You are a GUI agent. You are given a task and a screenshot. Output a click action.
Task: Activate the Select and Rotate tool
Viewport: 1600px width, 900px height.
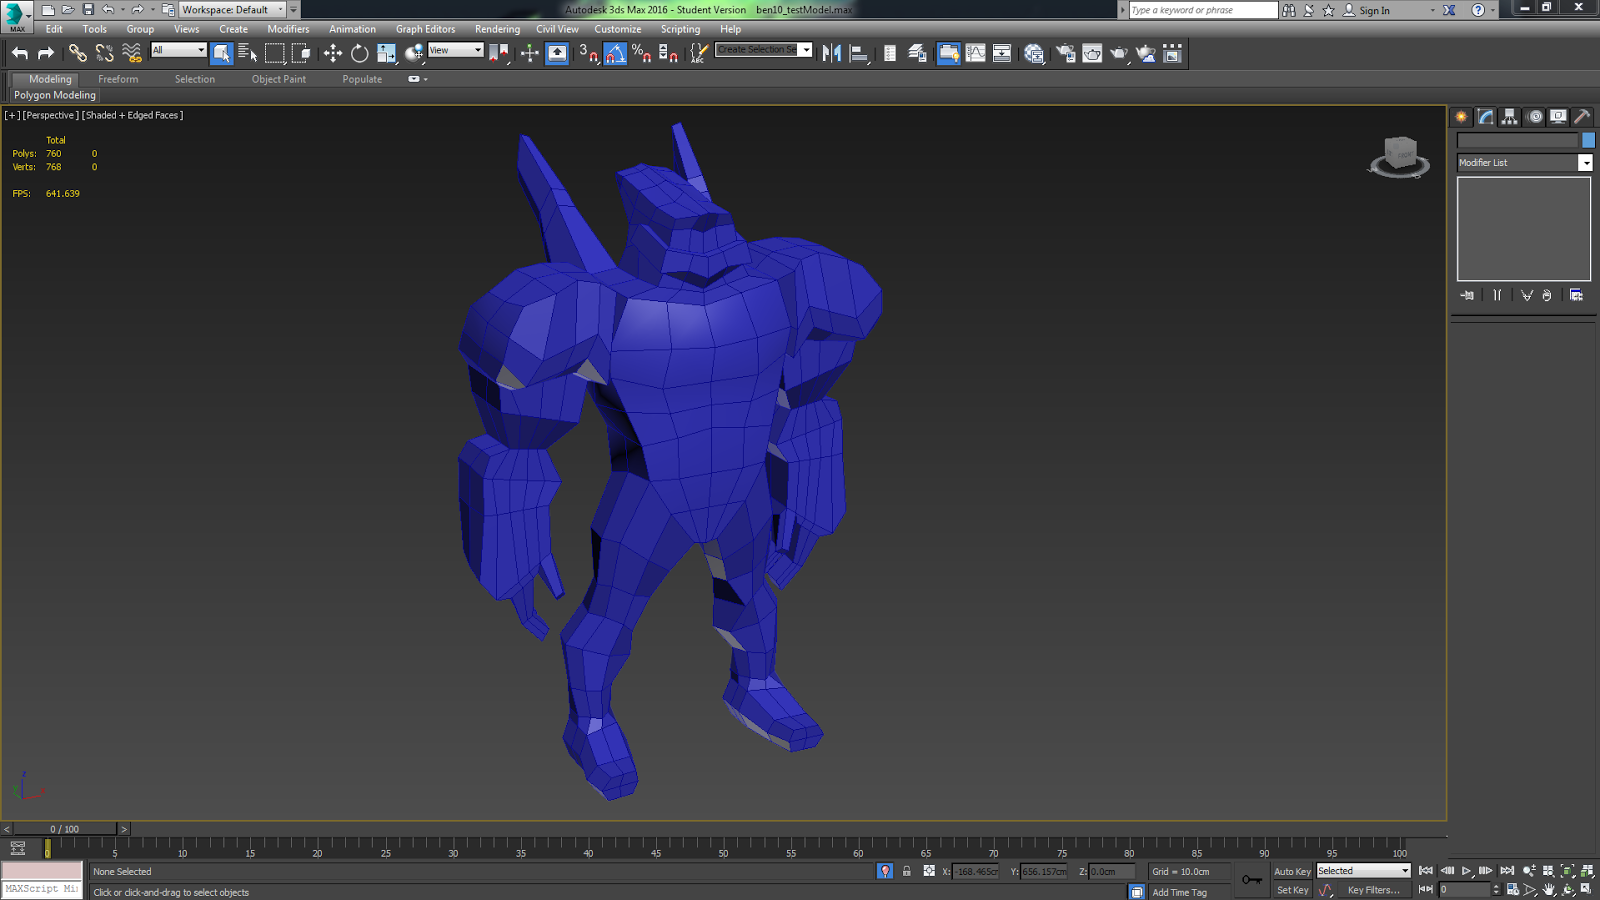pos(359,53)
